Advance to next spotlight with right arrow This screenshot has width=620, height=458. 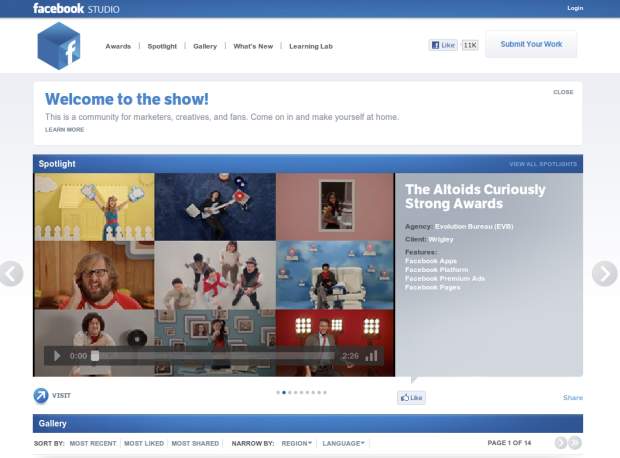coord(605,273)
